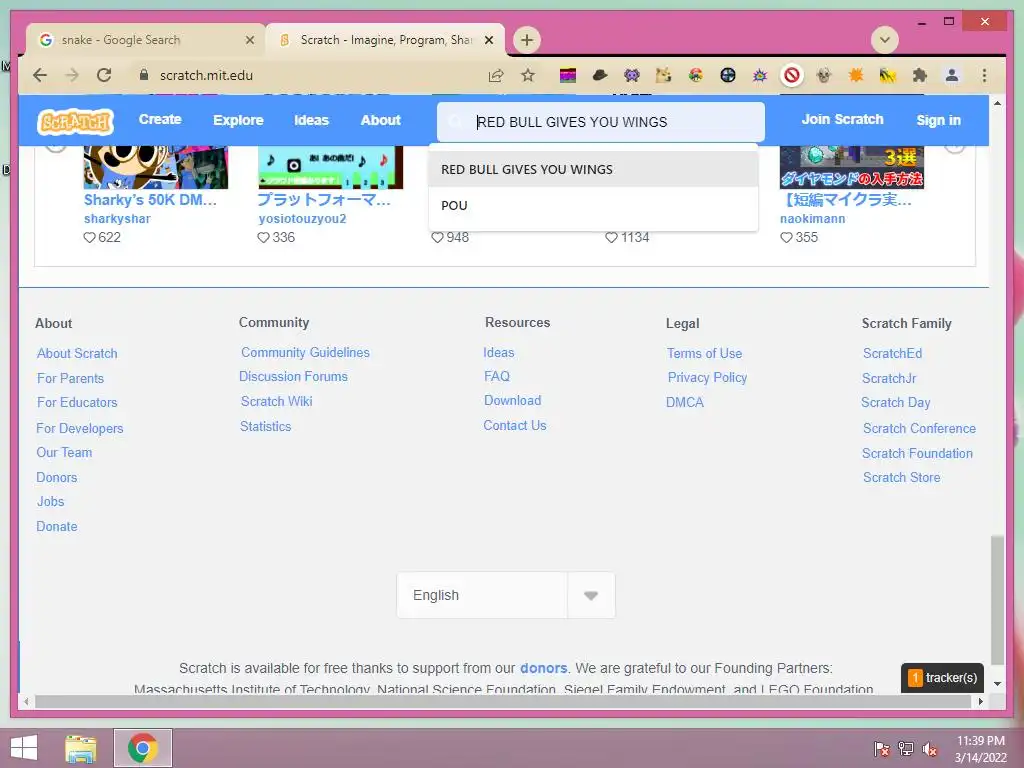Viewport: 1024px width, 768px height.
Task: Close the snake Google Search tab
Action: click(x=249, y=40)
